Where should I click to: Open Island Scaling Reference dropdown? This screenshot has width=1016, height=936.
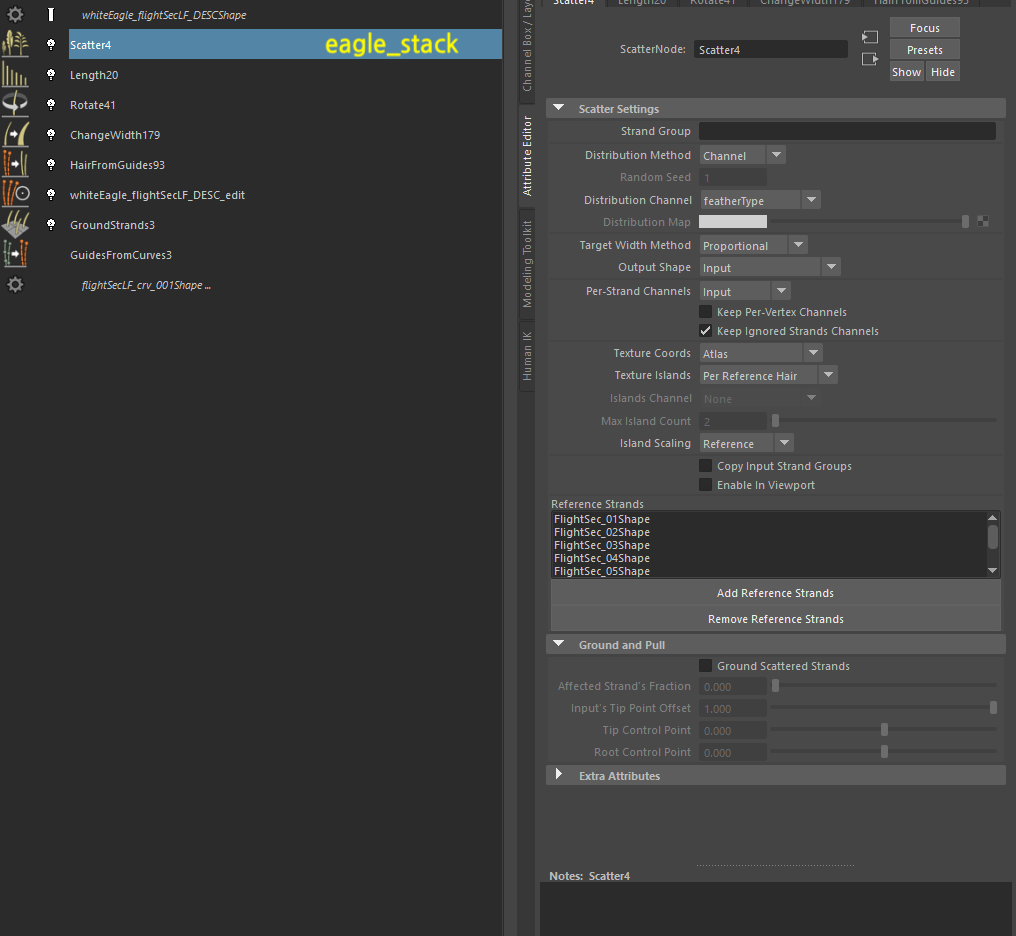pos(746,444)
